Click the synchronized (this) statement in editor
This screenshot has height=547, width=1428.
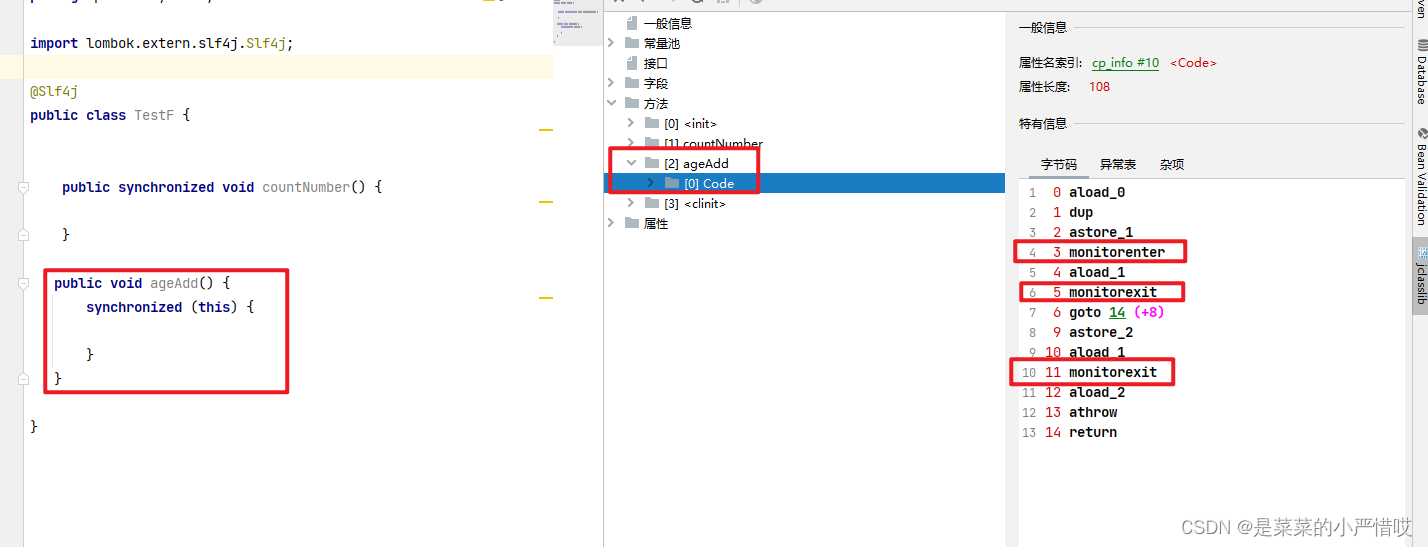(170, 307)
